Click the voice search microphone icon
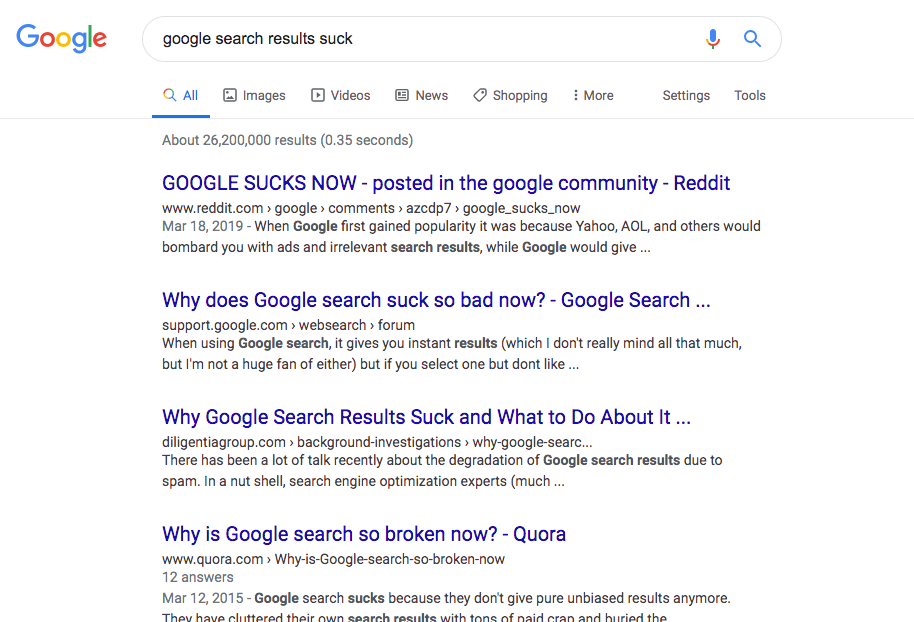This screenshot has height=622, width=914. [x=712, y=38]
